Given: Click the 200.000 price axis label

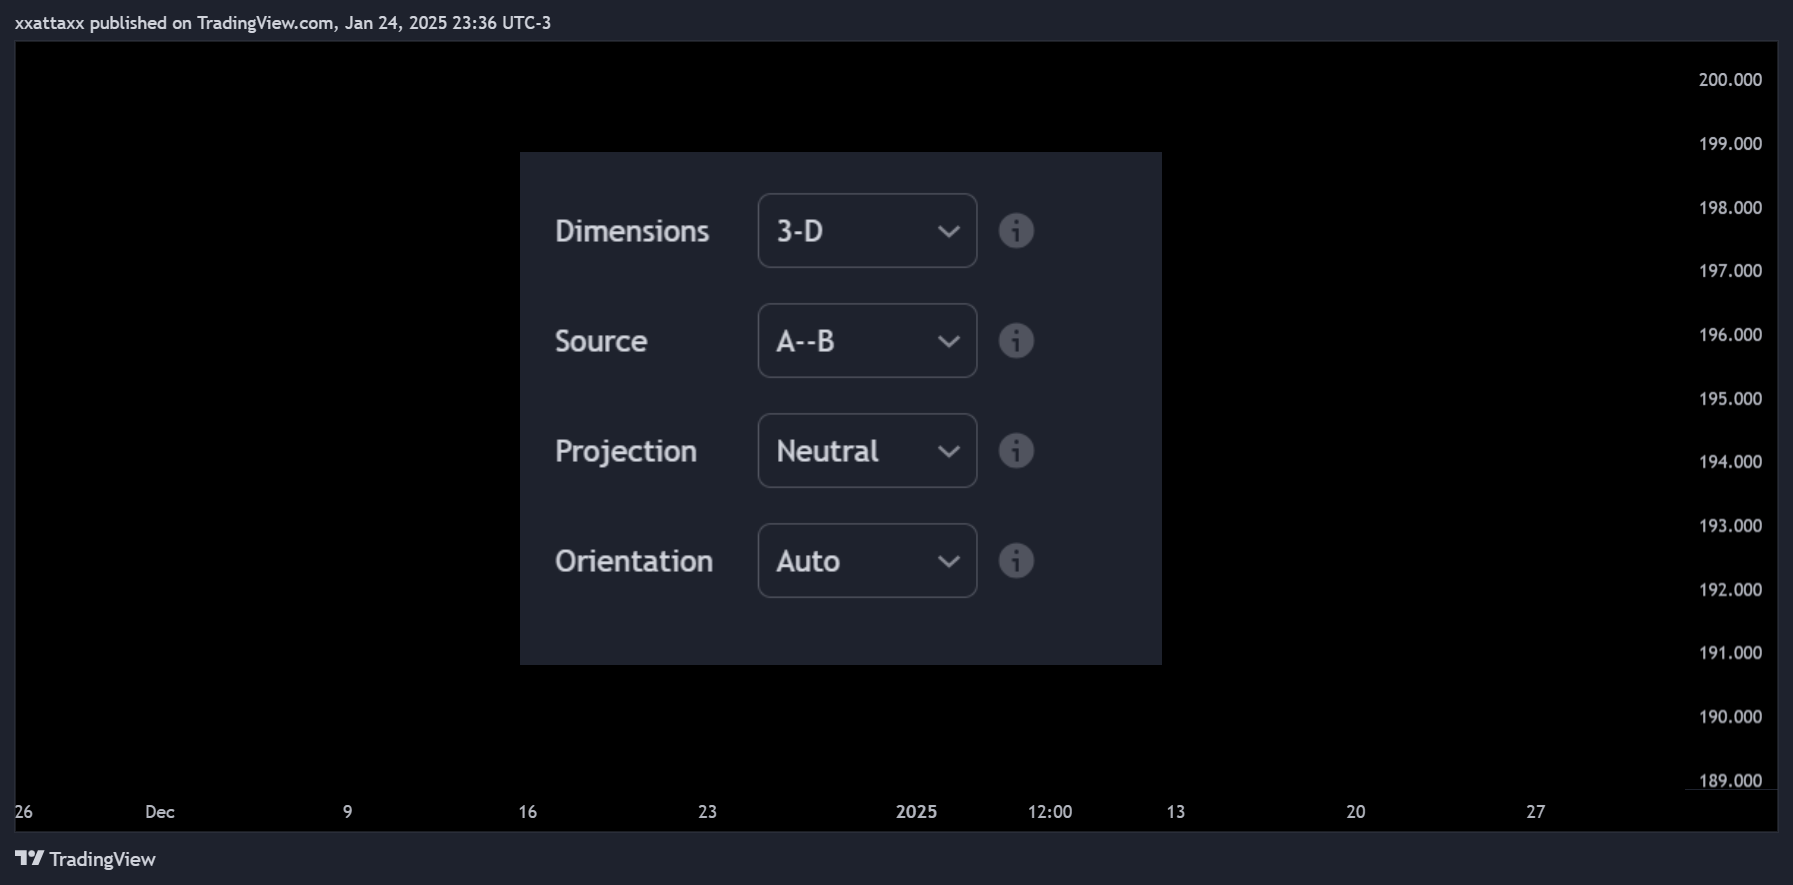Looking at the screenshot, I should coord(1730,80).
